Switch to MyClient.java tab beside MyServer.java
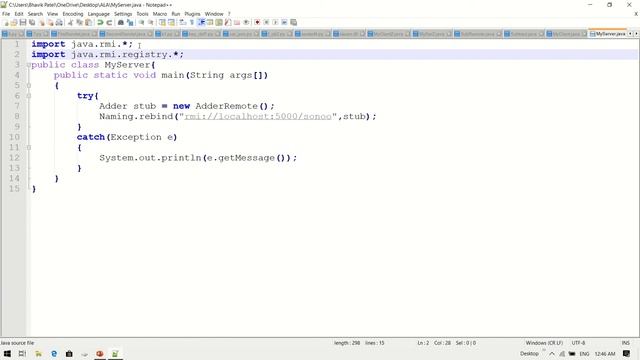Image resolution: width=640 pixels, height=360 pixels. [567, 34]
